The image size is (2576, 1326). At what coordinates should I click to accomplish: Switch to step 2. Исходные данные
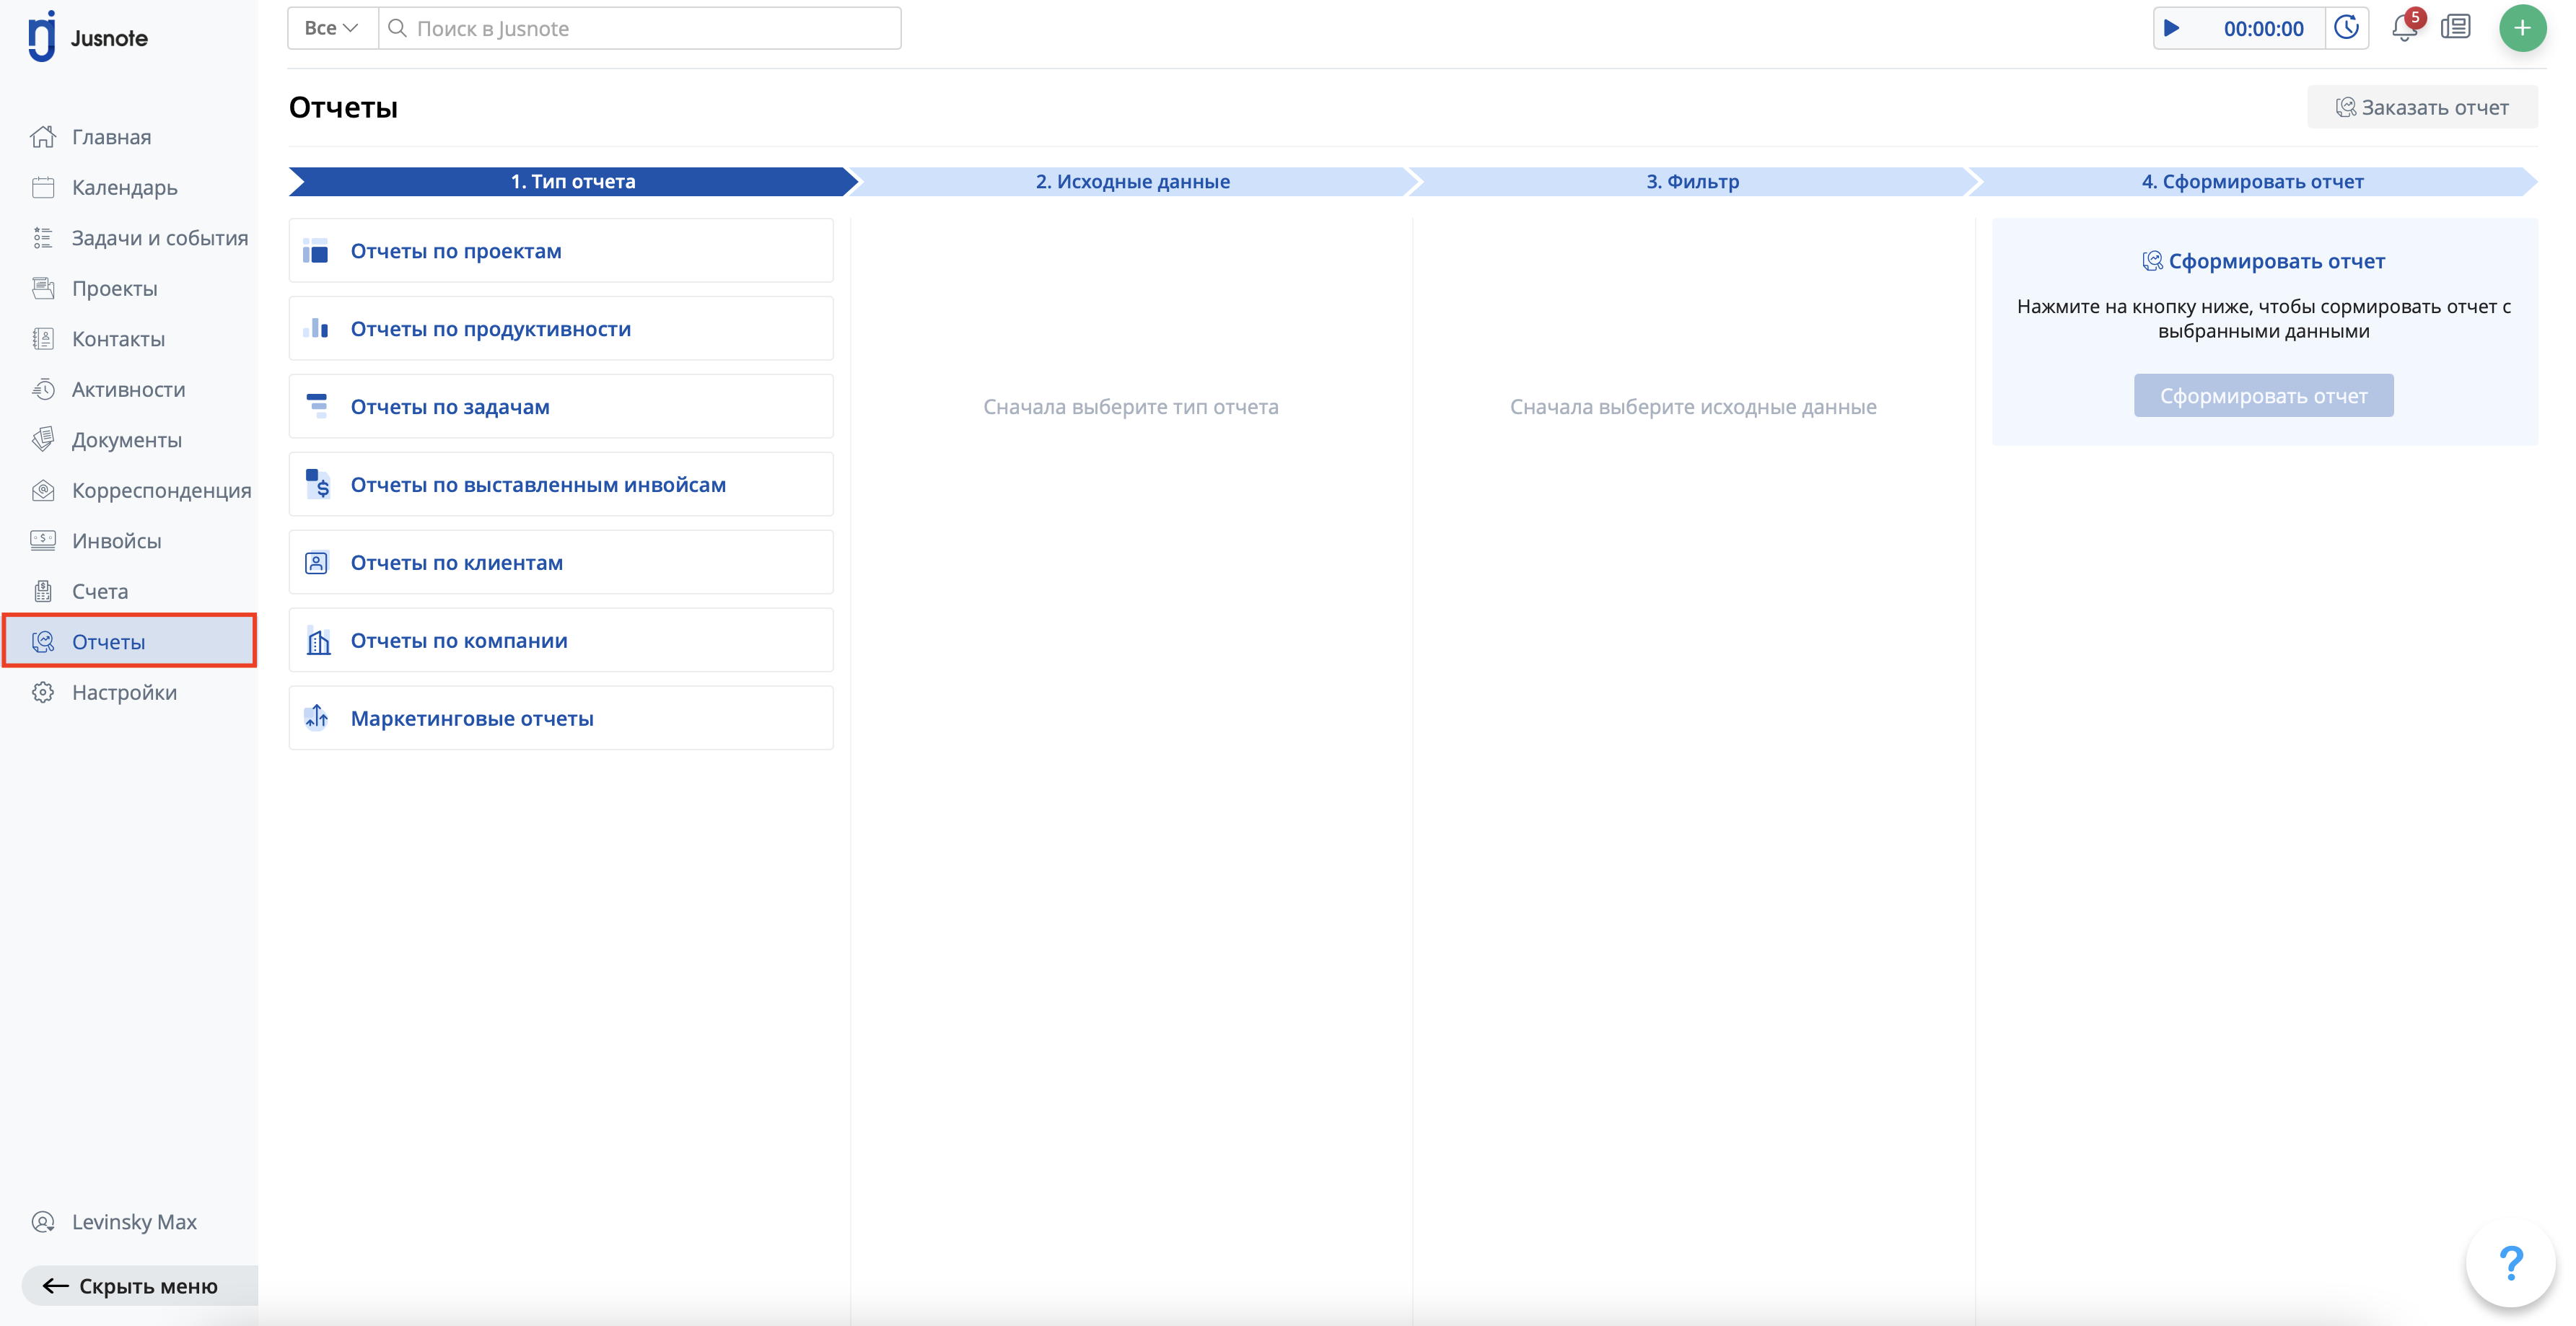(1132, 181)
